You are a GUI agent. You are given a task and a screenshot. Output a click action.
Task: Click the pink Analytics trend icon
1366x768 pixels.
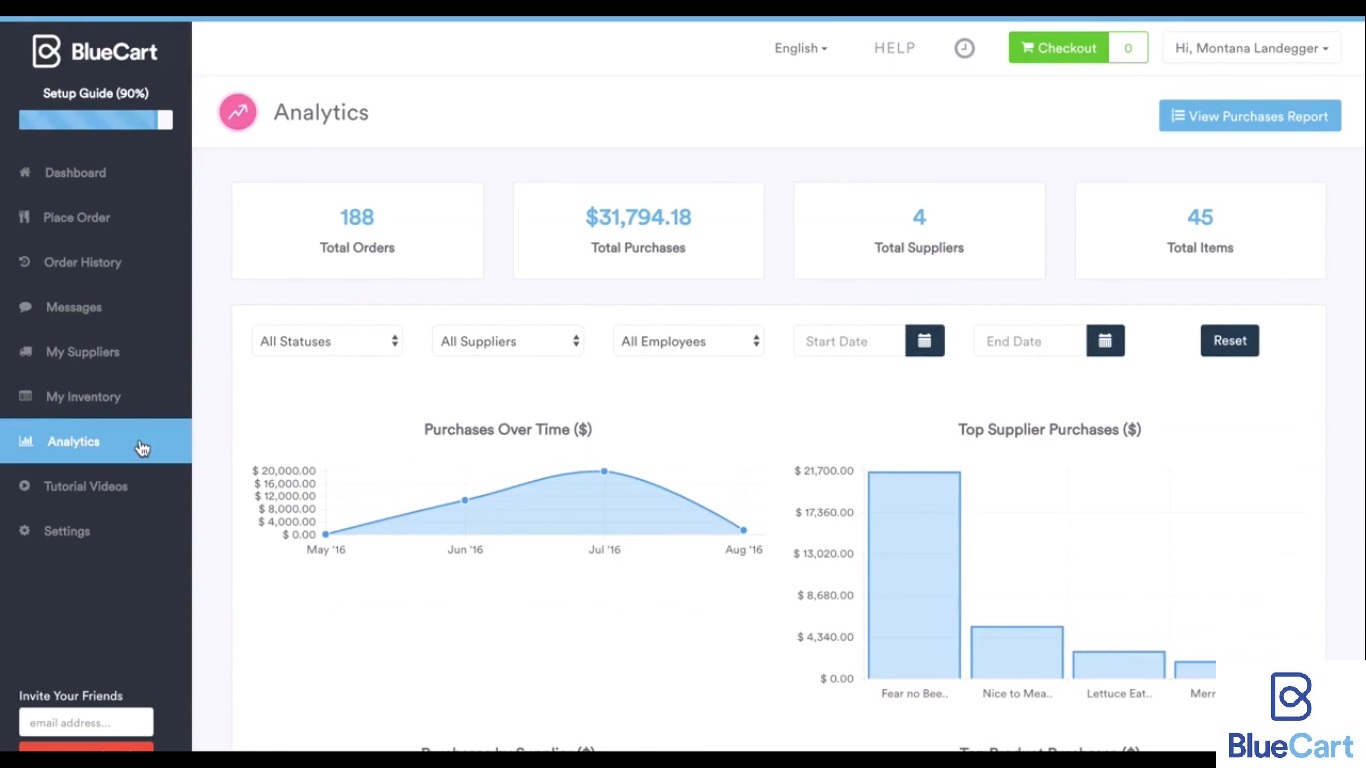click(238, 113)
